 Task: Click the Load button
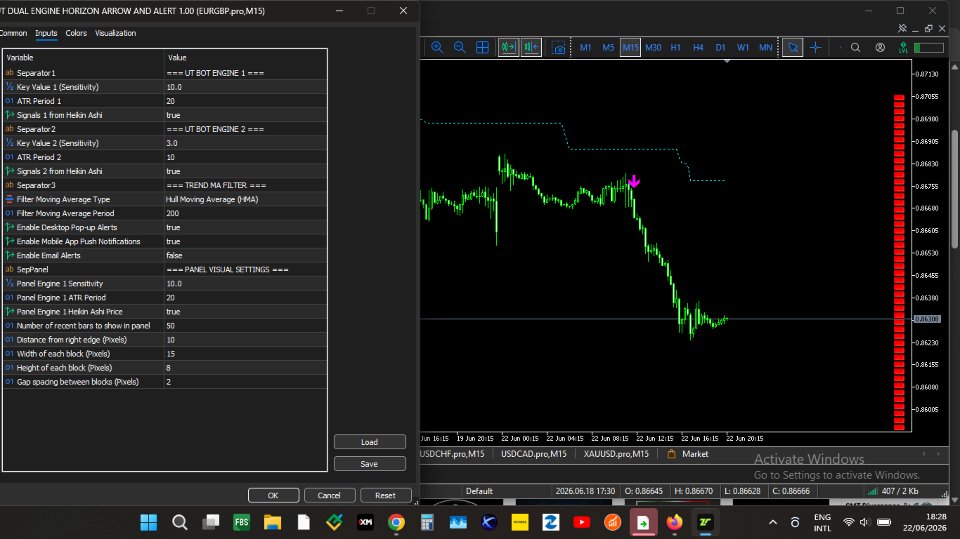click(x=369, y=442)
